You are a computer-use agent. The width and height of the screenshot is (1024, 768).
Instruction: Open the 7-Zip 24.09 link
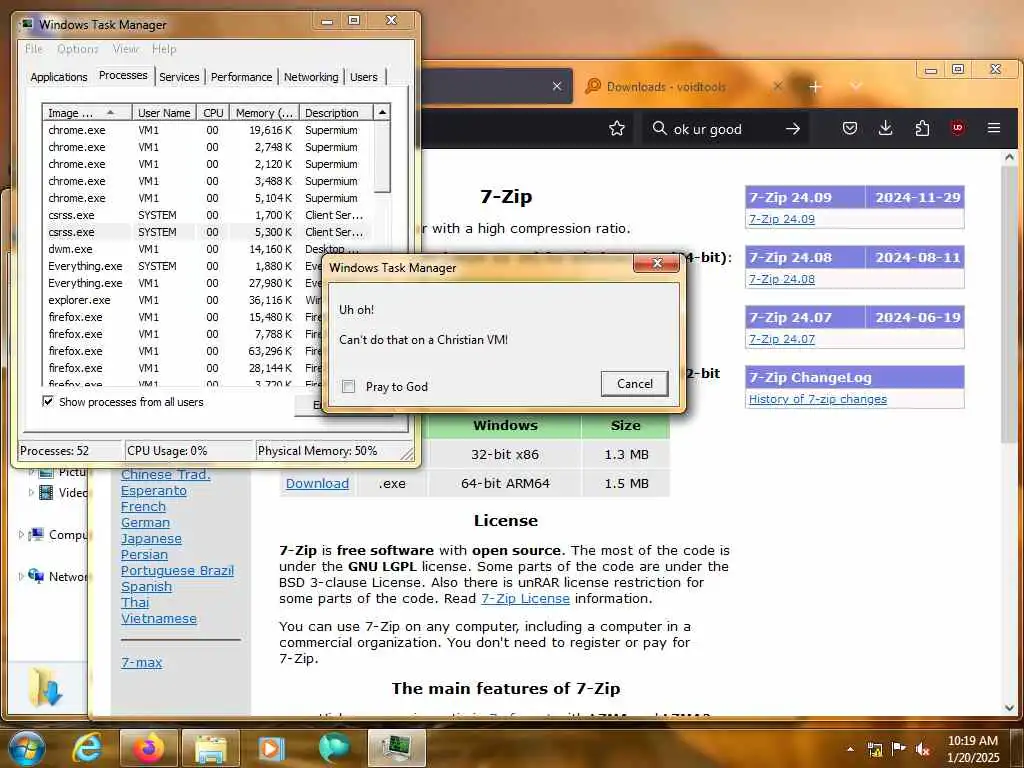pyautogui.click(x=782, y=219)
